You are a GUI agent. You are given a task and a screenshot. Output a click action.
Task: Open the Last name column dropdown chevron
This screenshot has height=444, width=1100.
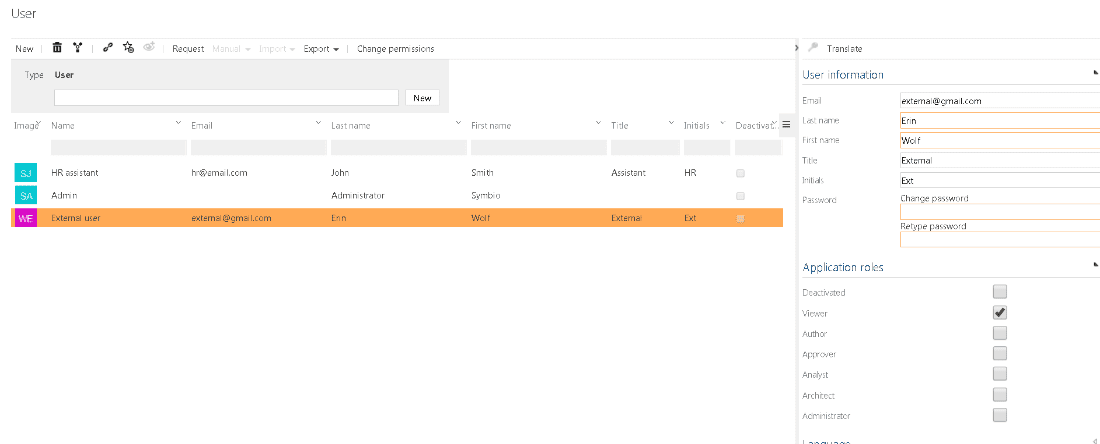tap(458, 123)
